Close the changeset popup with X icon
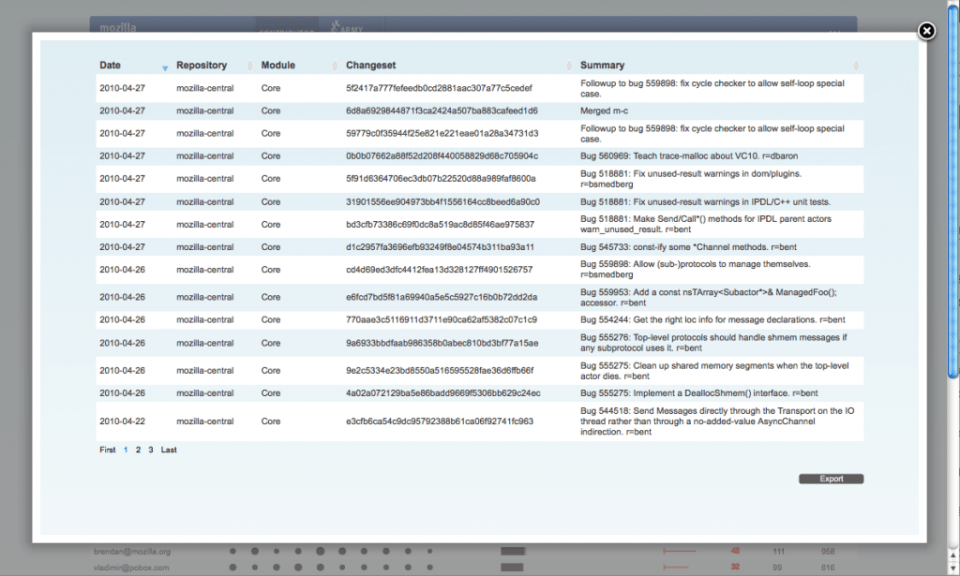This screenshot has width=960, height=576. (x=927, y=31)
